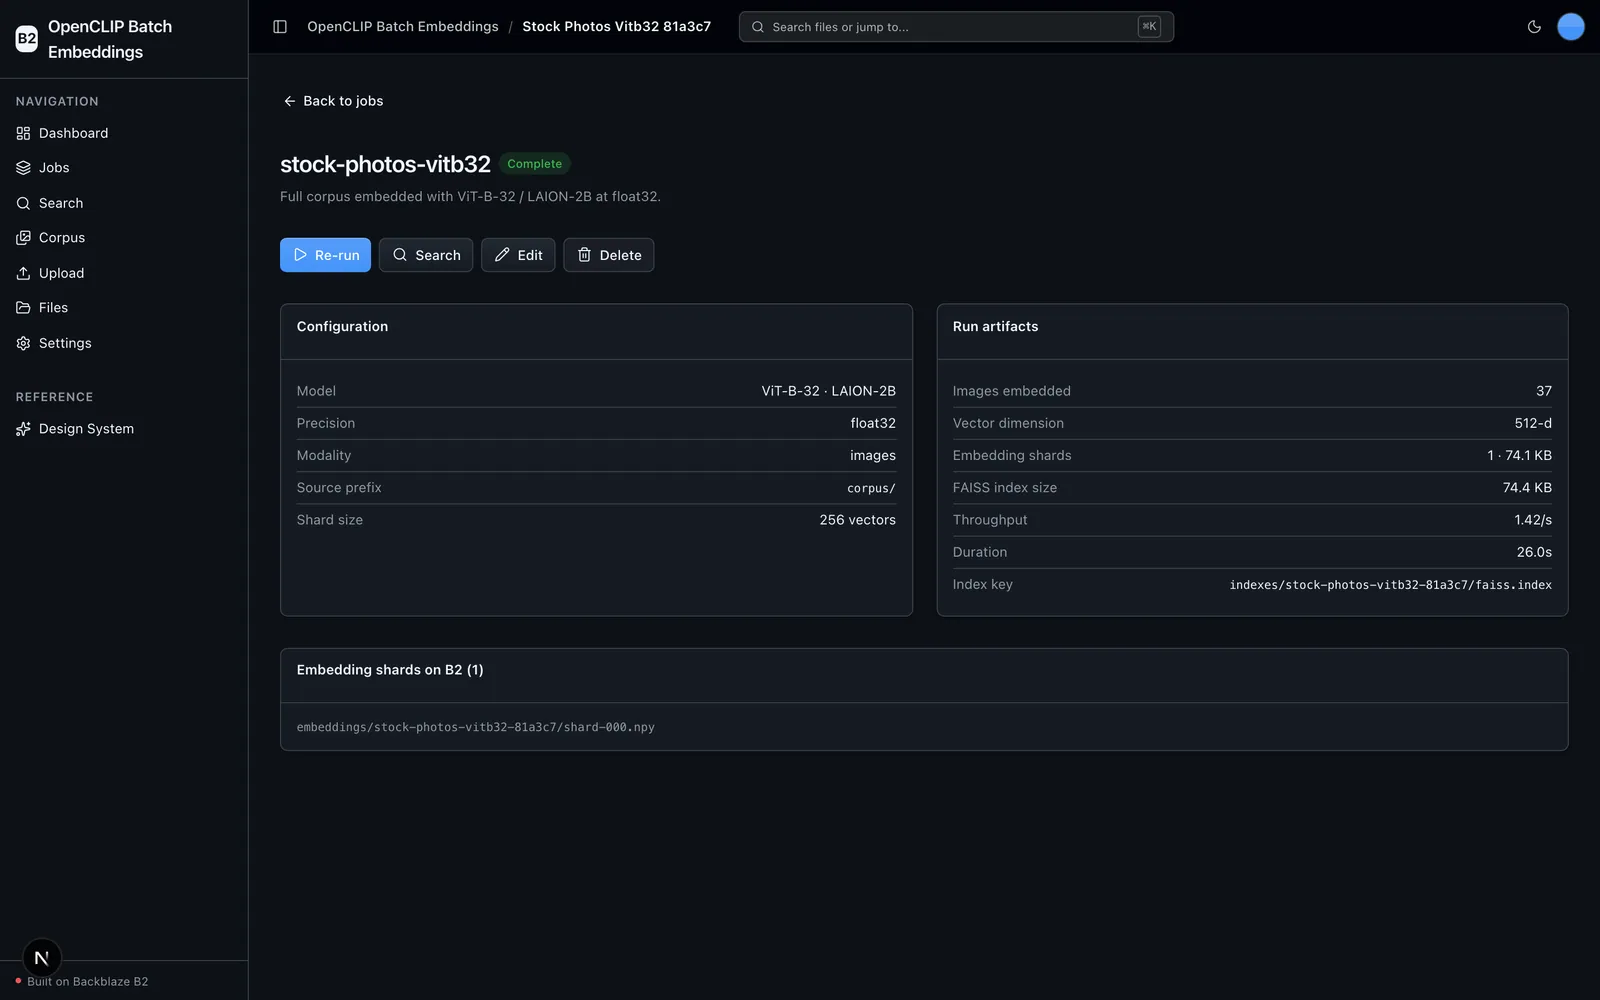
Task: Click the ⌘K shortcut badge
Action: click(1149, 27)
